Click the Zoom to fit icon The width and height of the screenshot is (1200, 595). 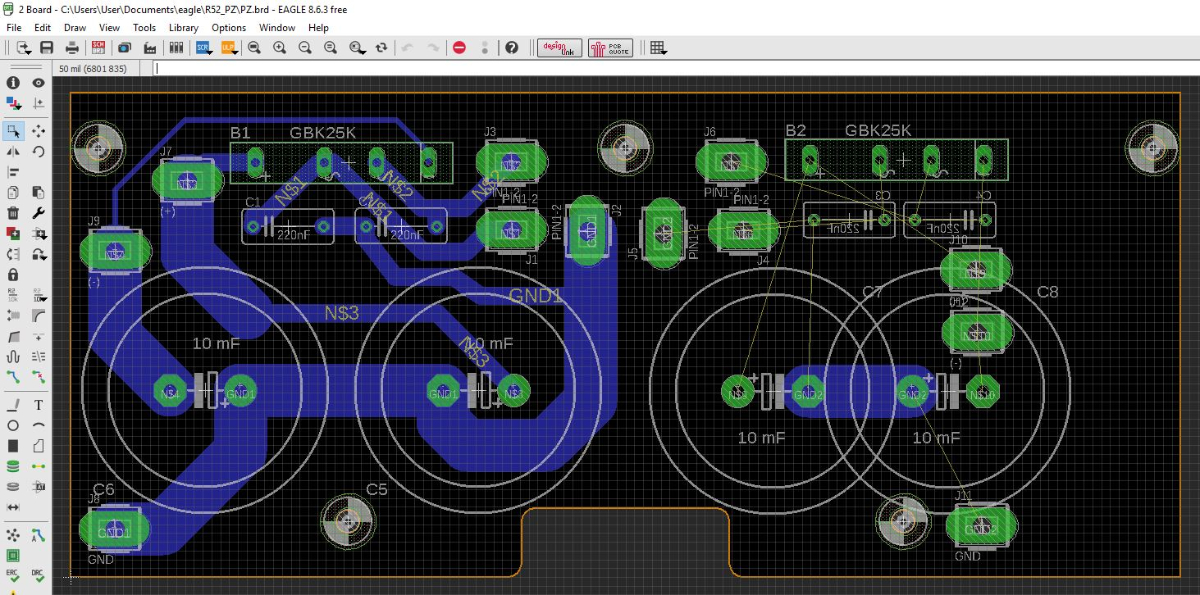(255, 47)
